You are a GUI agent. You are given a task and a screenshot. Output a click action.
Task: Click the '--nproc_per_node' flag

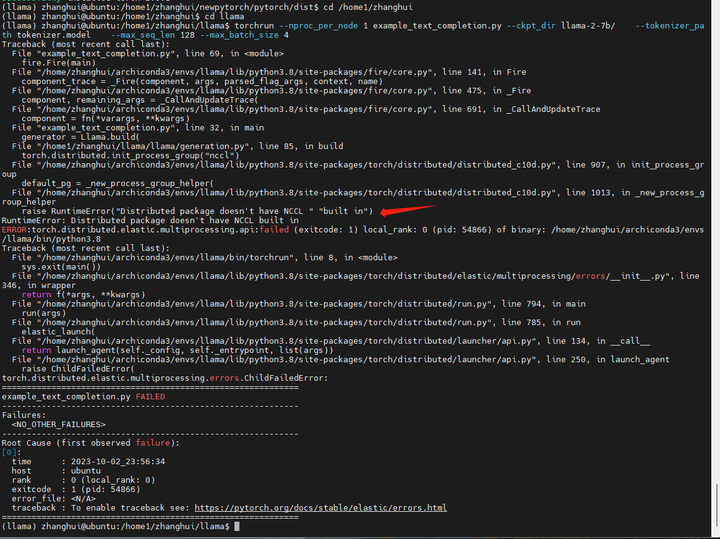click(319, 26)
